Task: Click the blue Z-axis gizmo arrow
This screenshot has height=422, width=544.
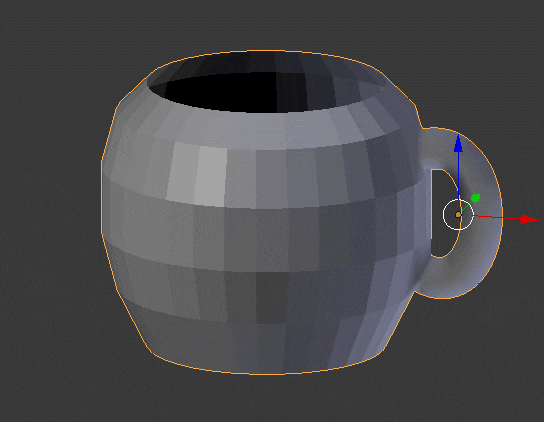Action: click(x=458, y=144)
